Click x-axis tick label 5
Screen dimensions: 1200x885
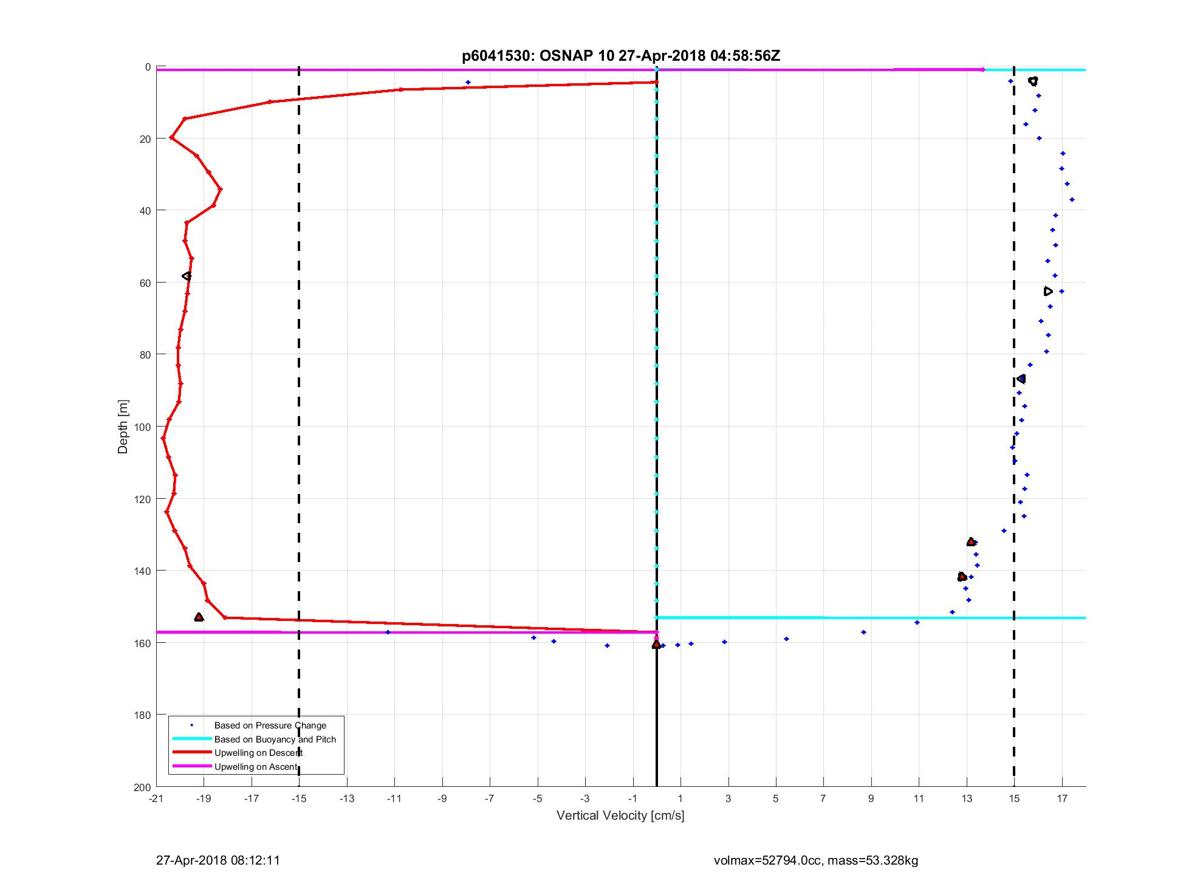776,798
